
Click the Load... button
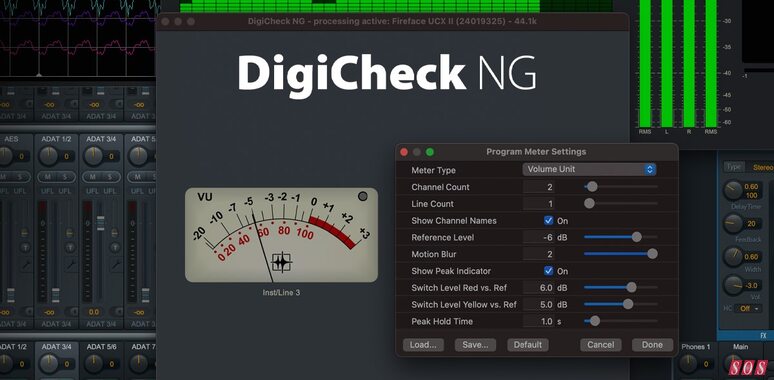pos(423,345)
